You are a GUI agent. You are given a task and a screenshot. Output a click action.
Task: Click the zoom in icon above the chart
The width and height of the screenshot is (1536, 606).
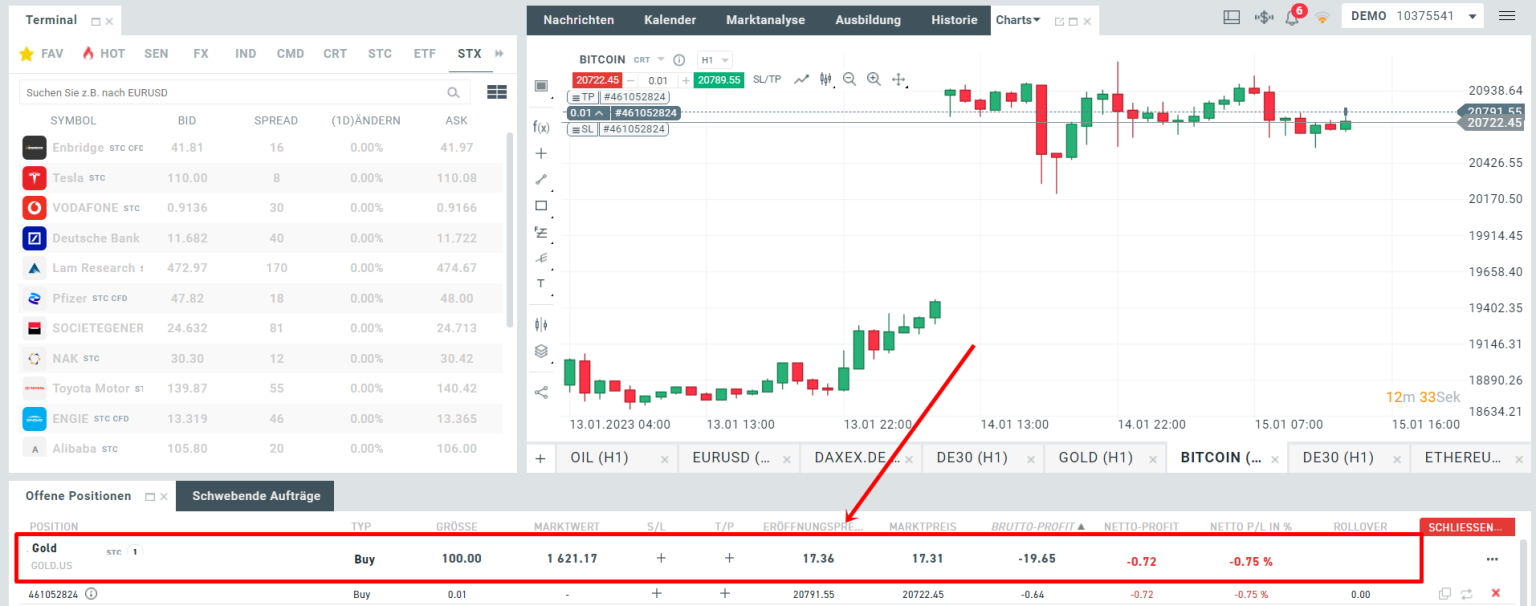[873, 79]
